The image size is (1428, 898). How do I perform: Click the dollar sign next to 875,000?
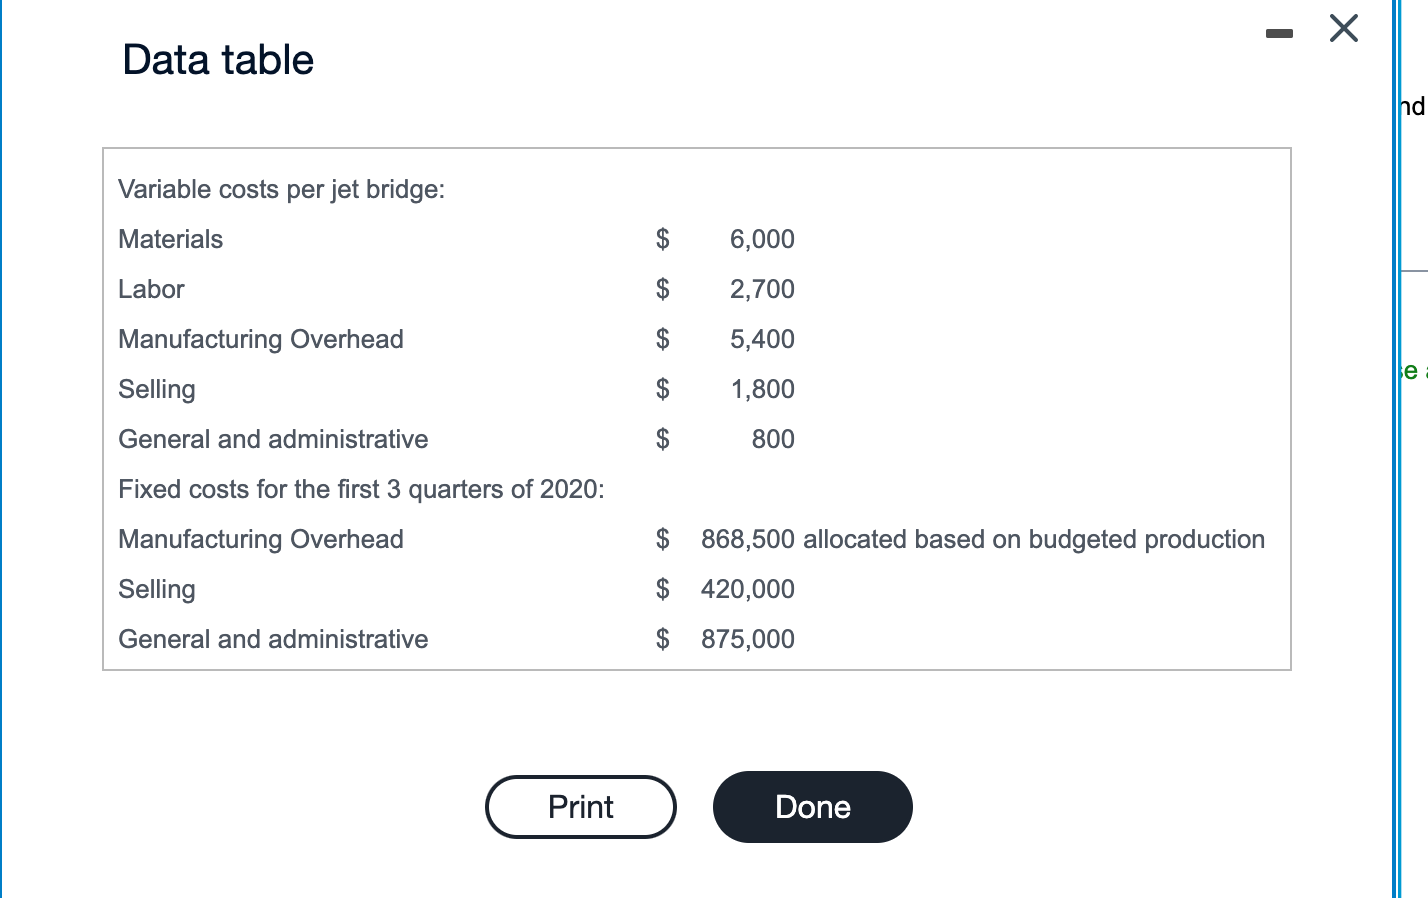click(661, 639)
